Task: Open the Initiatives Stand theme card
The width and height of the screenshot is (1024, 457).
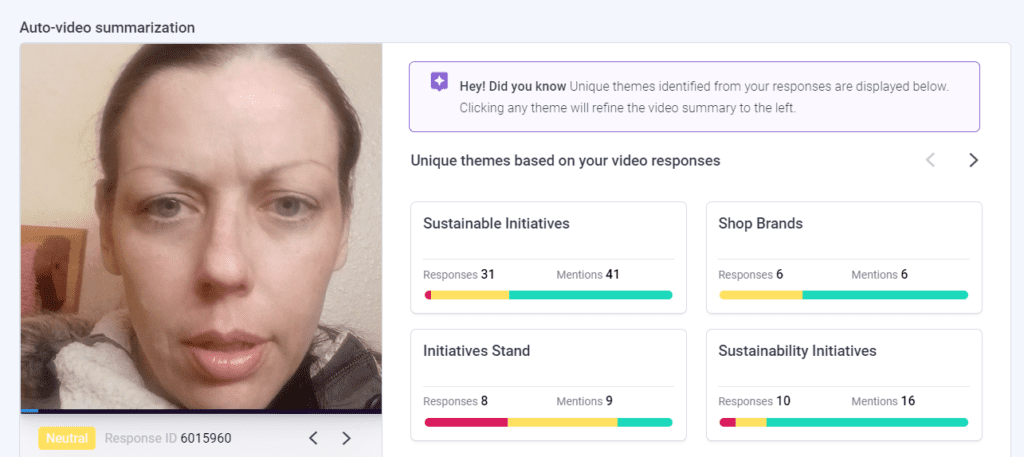Action: point(549,385)
